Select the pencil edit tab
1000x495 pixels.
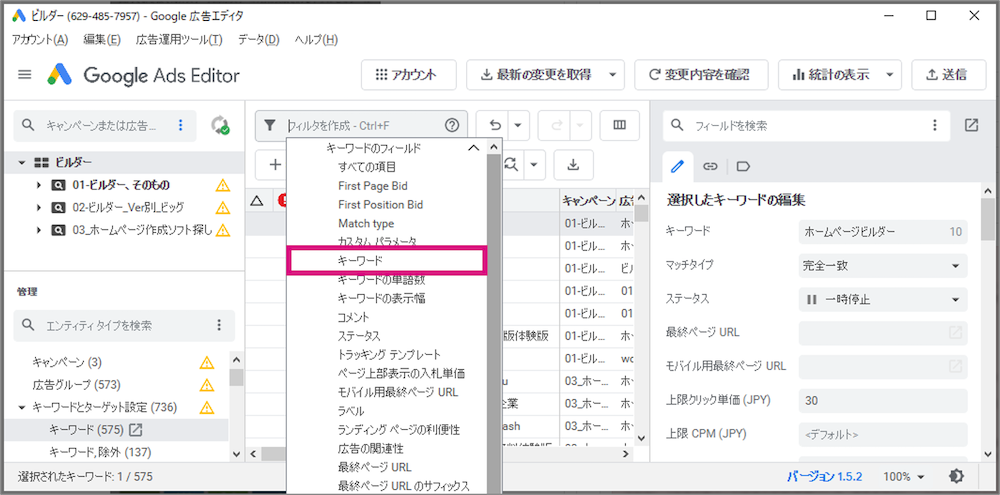pos(678,166)
